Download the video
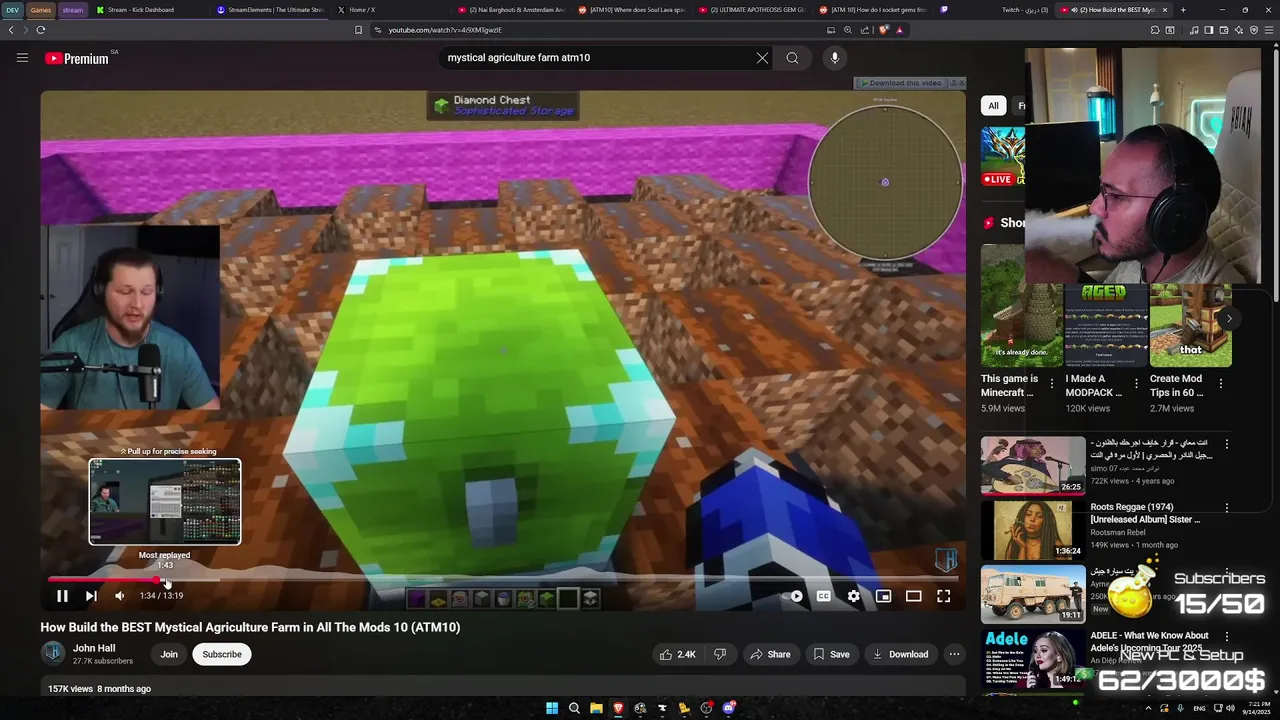The image size is (1280, 720). (900, 654)
